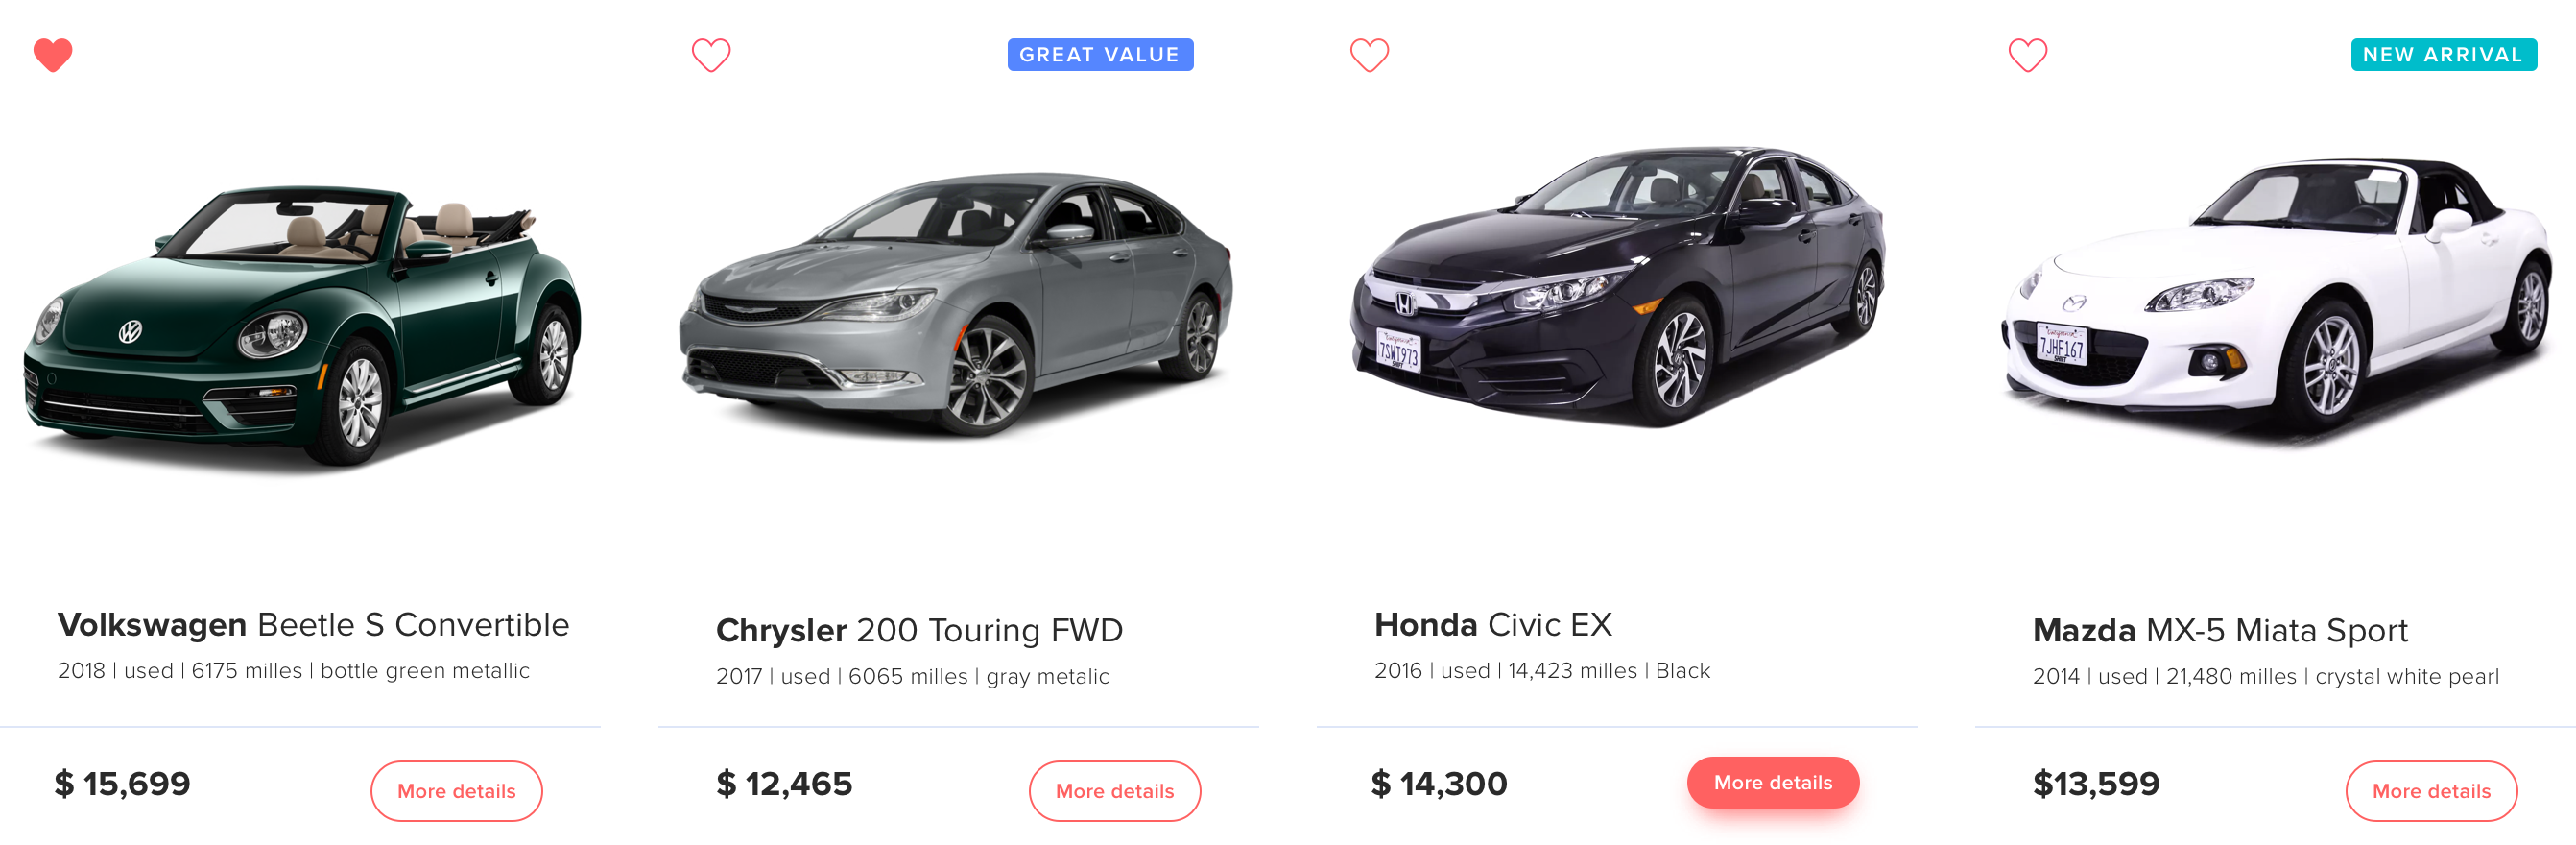Open the Chrysler 200 Touring FWD title

click(x=919, y=631)
